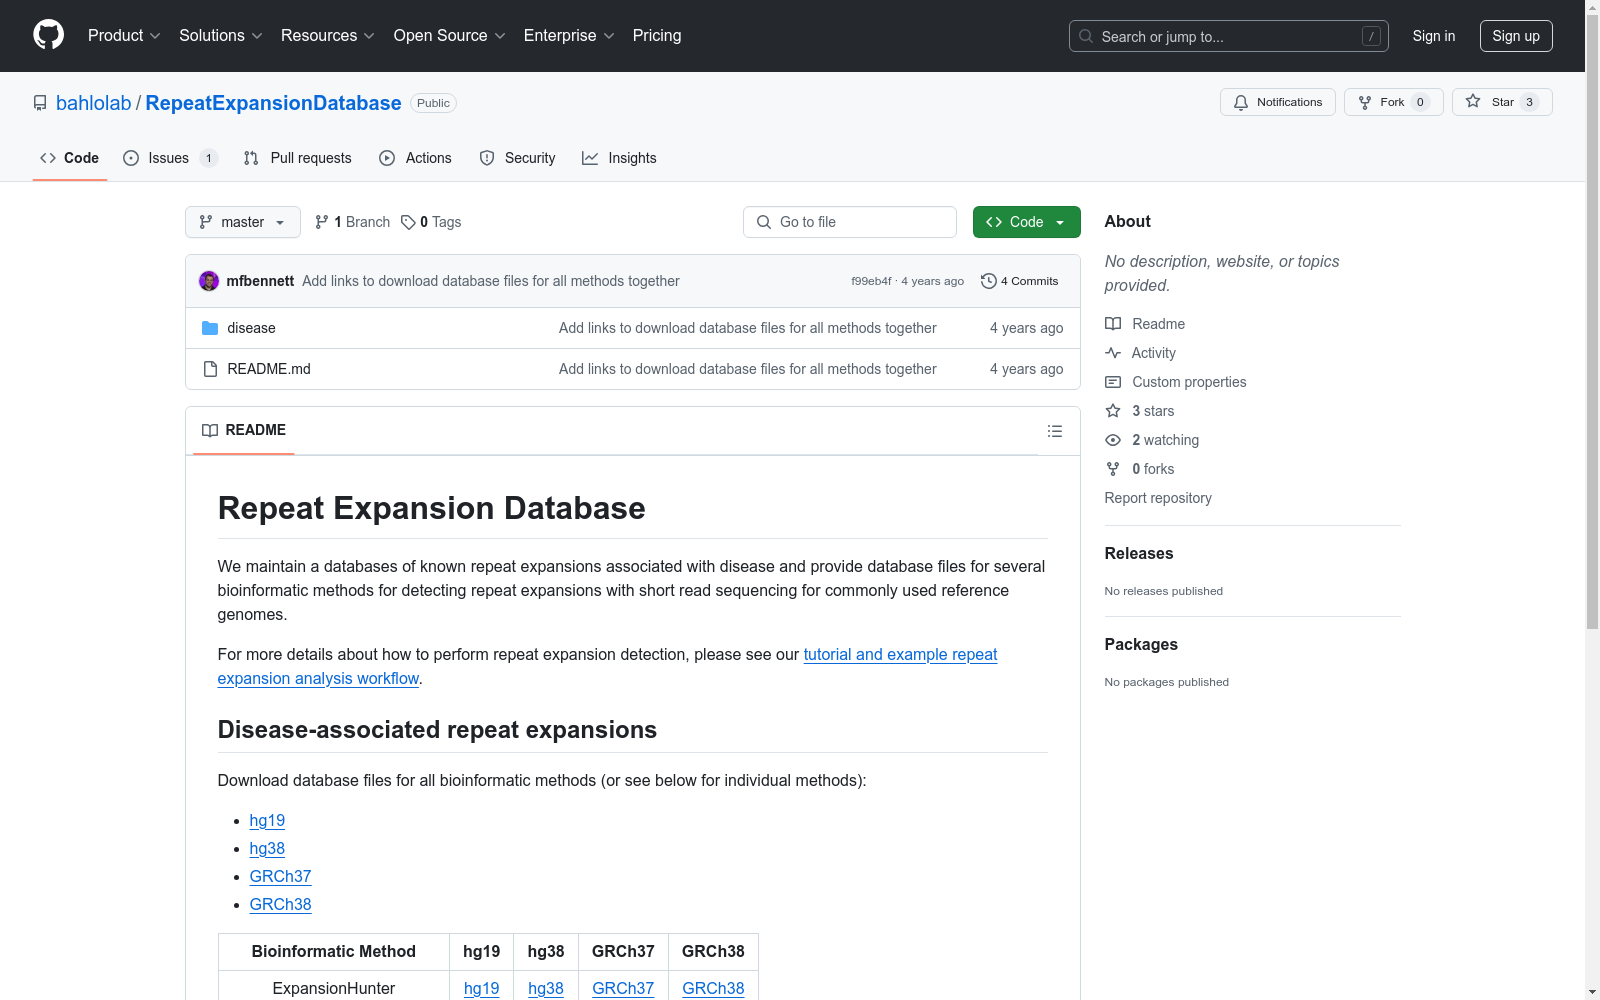
Task: Open the master branch selector
Action: click(243, 222)
